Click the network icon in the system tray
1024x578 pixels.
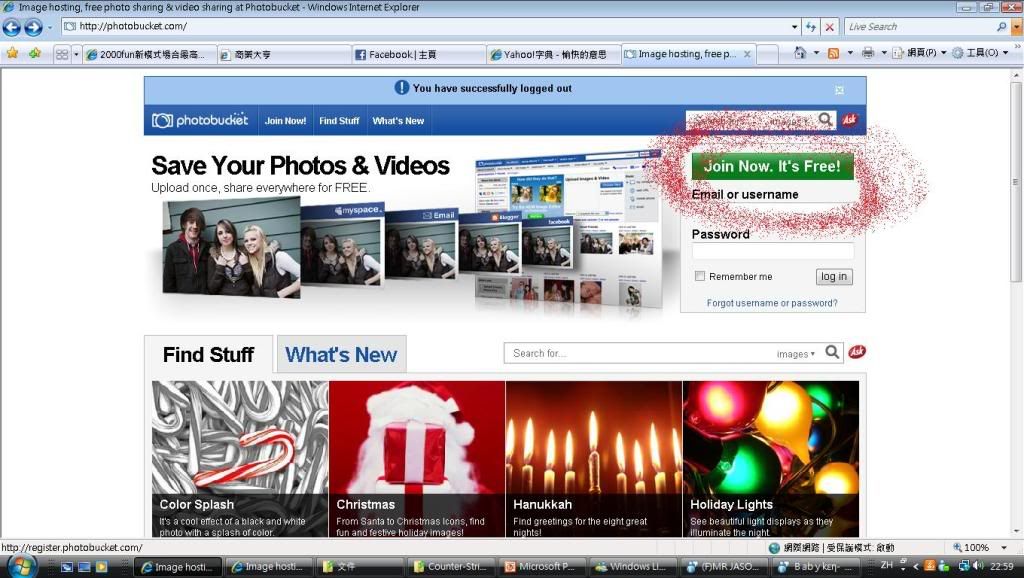click(963, 566)
